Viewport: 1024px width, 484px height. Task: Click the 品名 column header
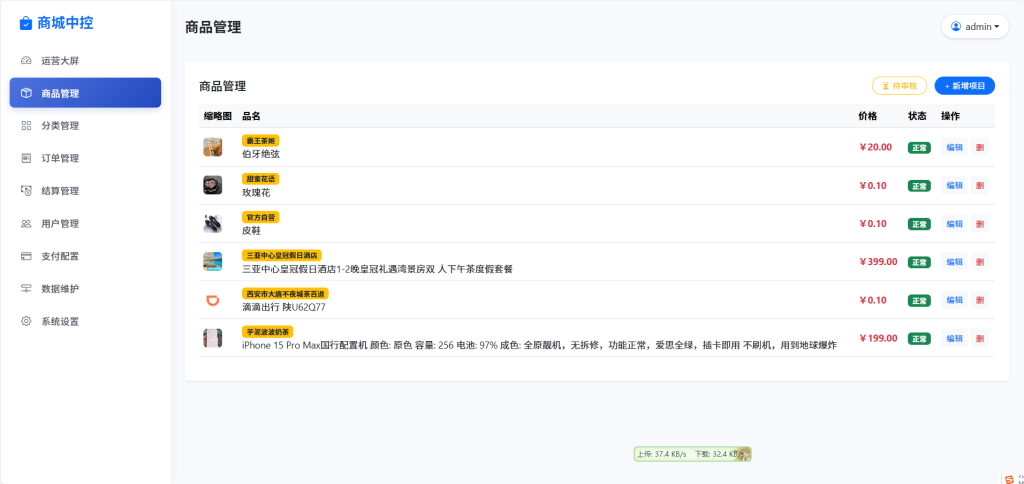251,116
